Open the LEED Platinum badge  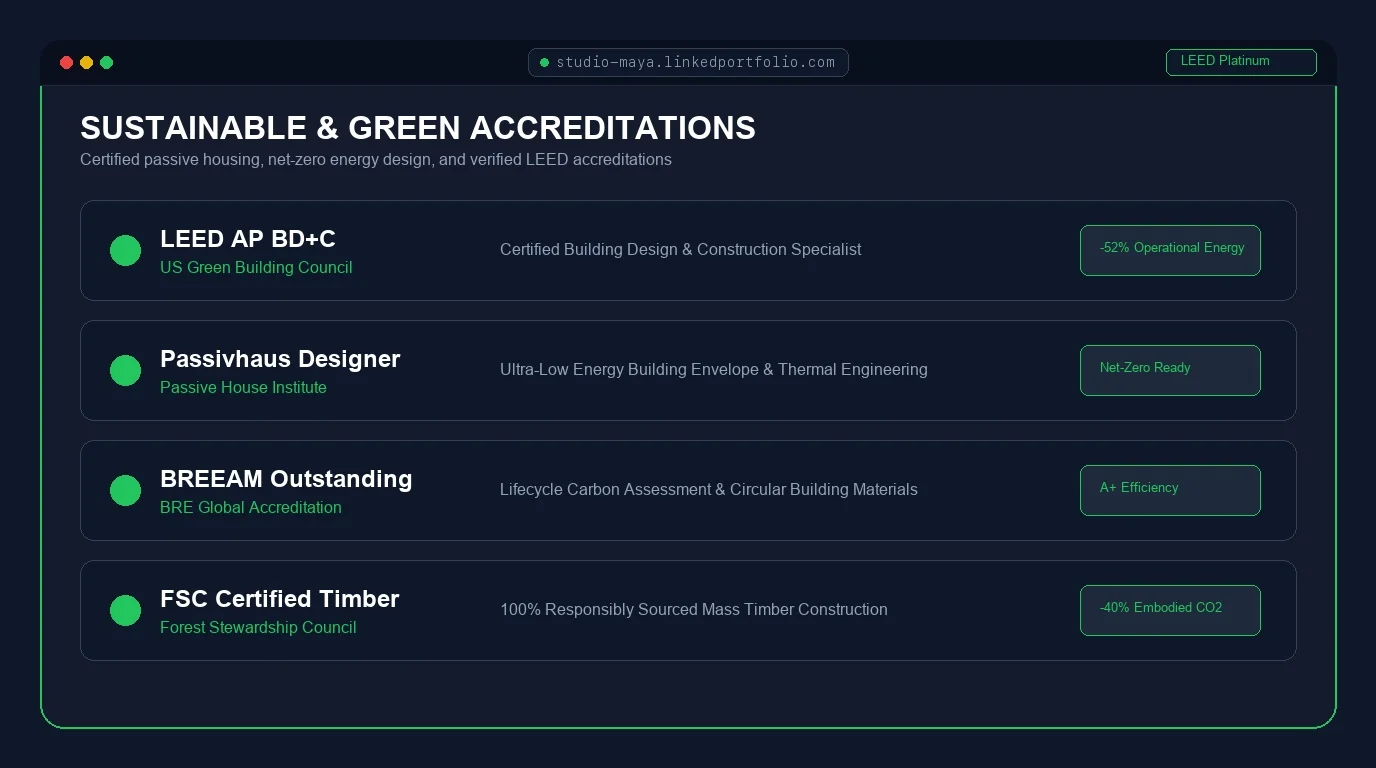click(1241, 62)
